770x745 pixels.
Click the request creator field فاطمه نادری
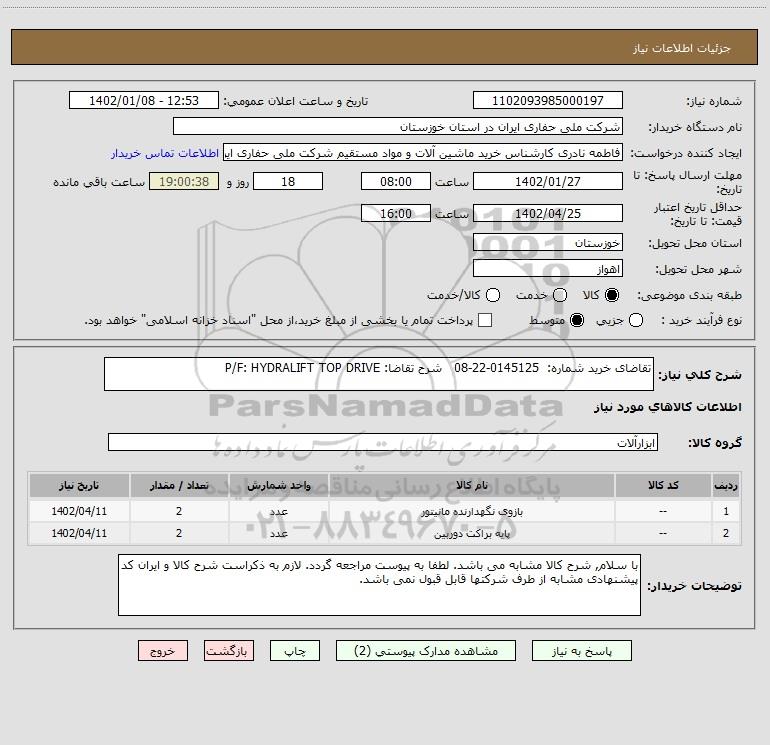(x=423, y=153)
